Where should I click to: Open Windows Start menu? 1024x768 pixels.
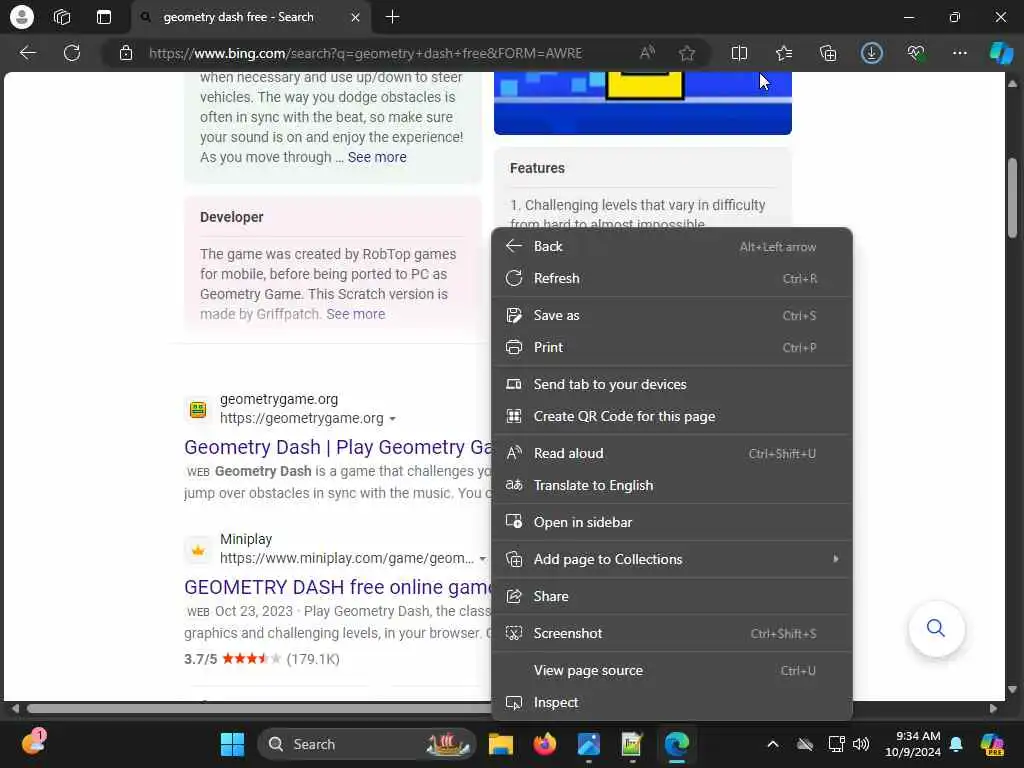[232, 744]
